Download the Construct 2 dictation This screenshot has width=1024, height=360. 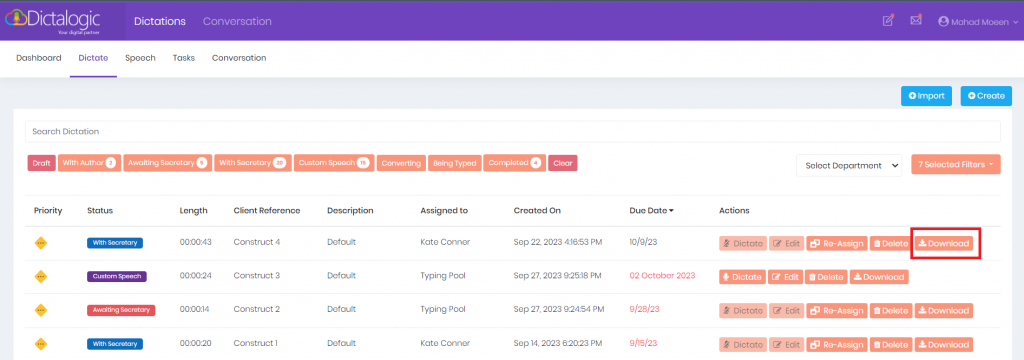coord(944,311)
